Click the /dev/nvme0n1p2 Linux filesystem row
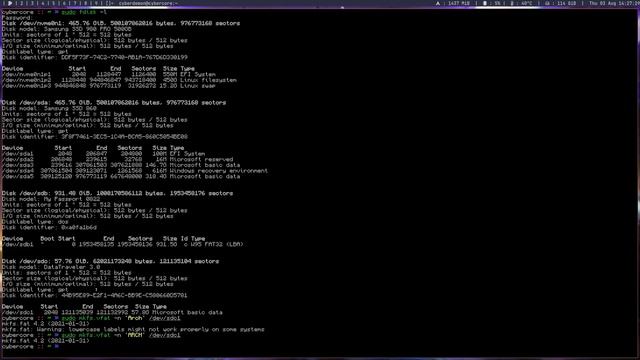This screenshot has width=640, height=360. (119, 80)
